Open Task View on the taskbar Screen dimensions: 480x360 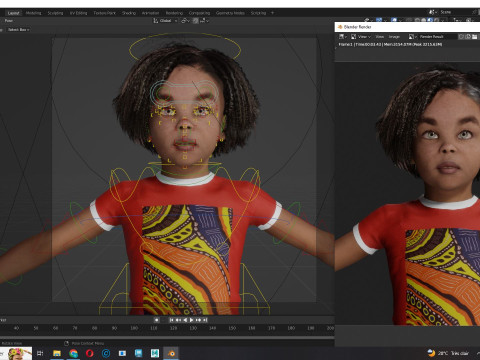click(40, 353)
